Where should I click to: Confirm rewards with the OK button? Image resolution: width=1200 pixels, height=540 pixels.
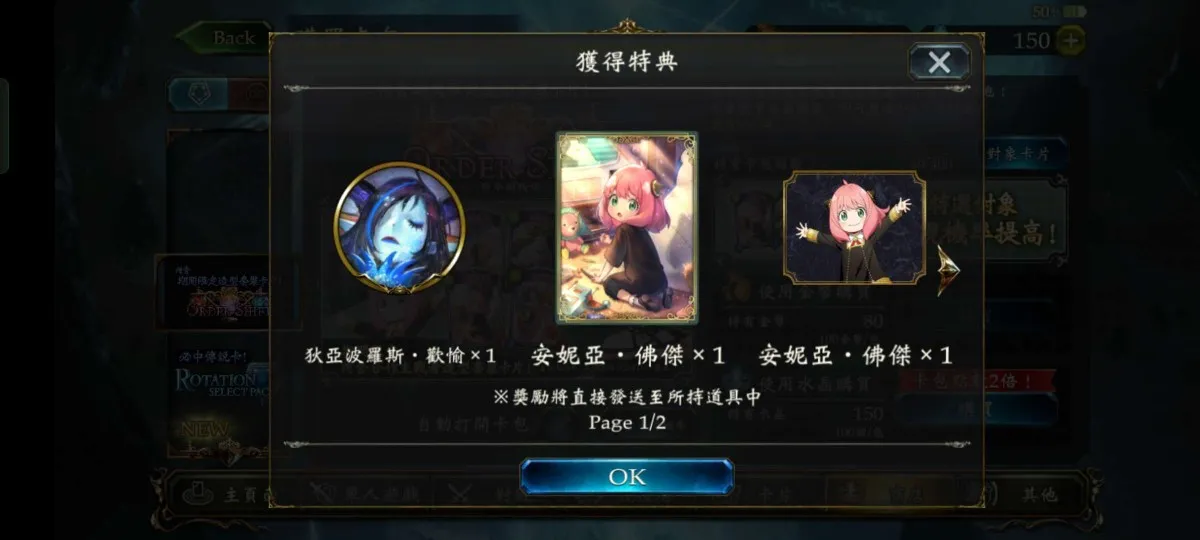pos(627,477)
